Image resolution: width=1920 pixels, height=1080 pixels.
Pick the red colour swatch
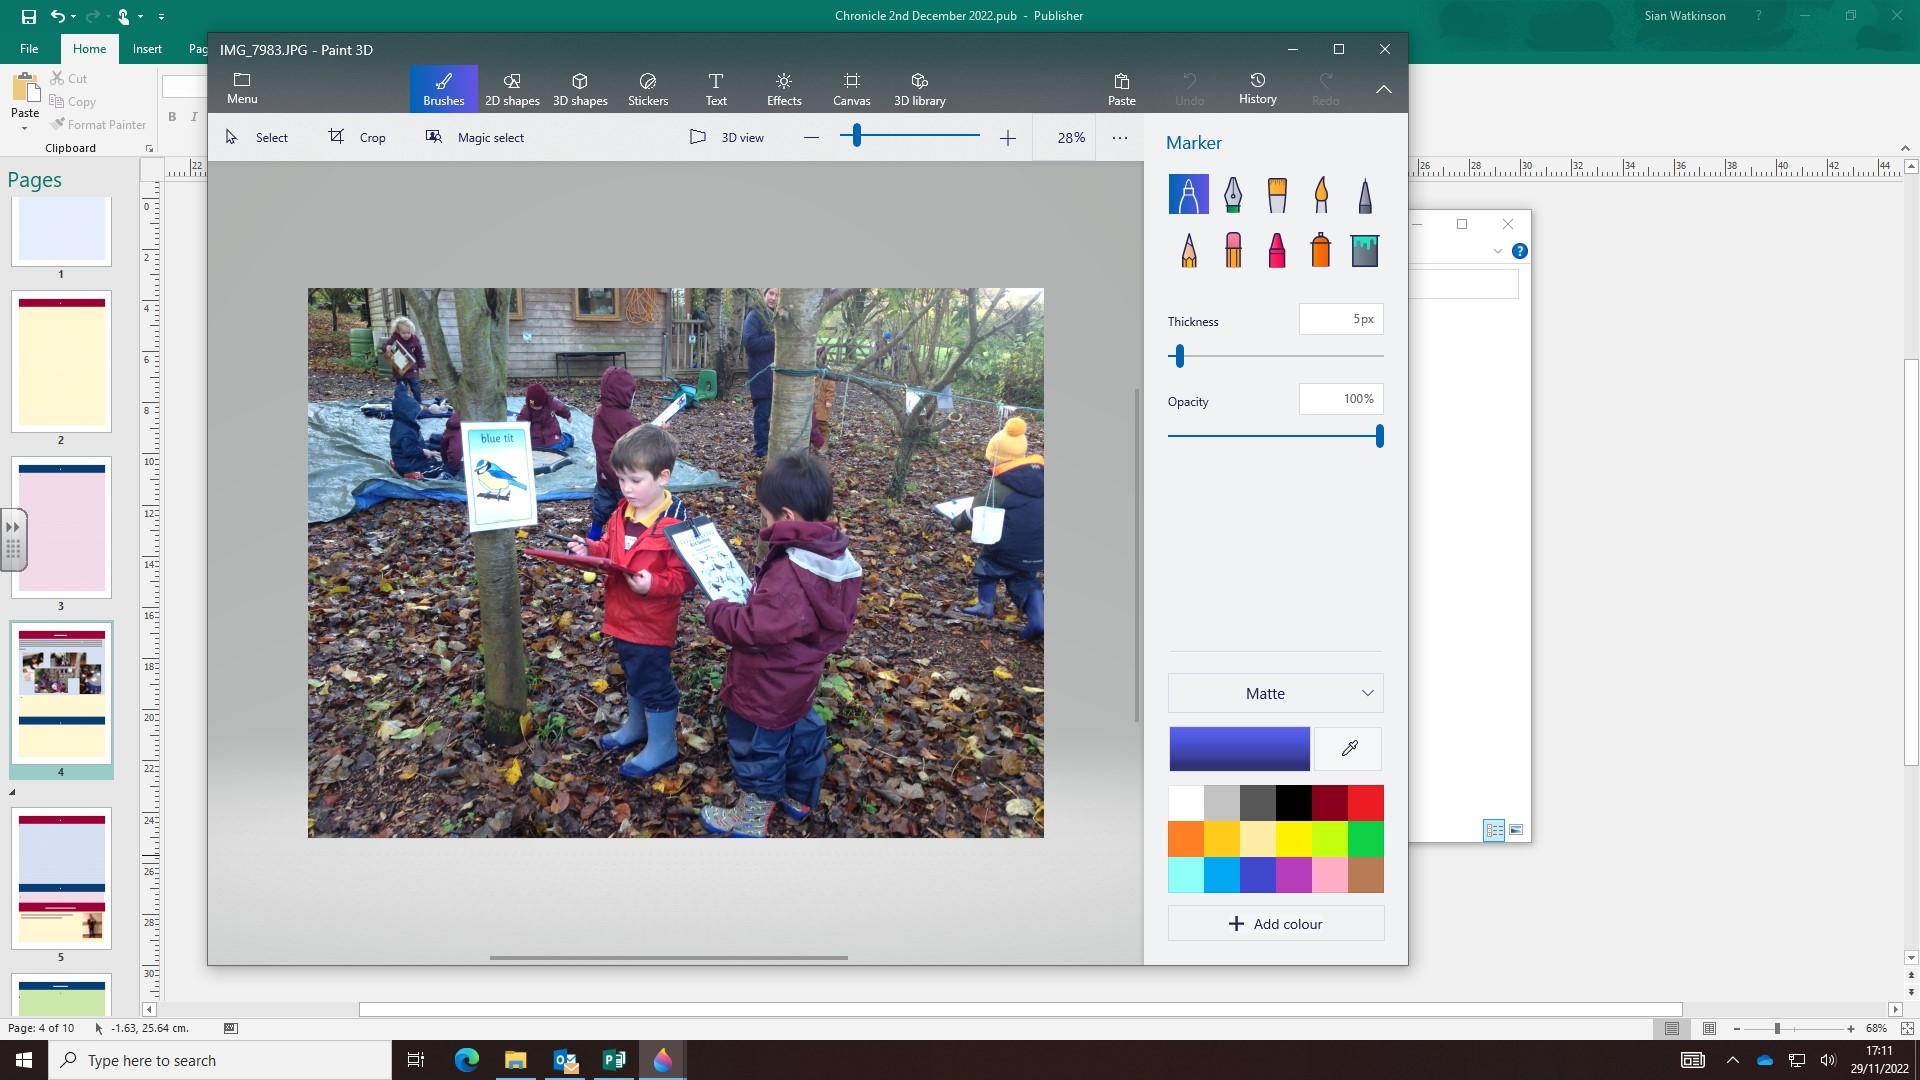(1365, 802)
